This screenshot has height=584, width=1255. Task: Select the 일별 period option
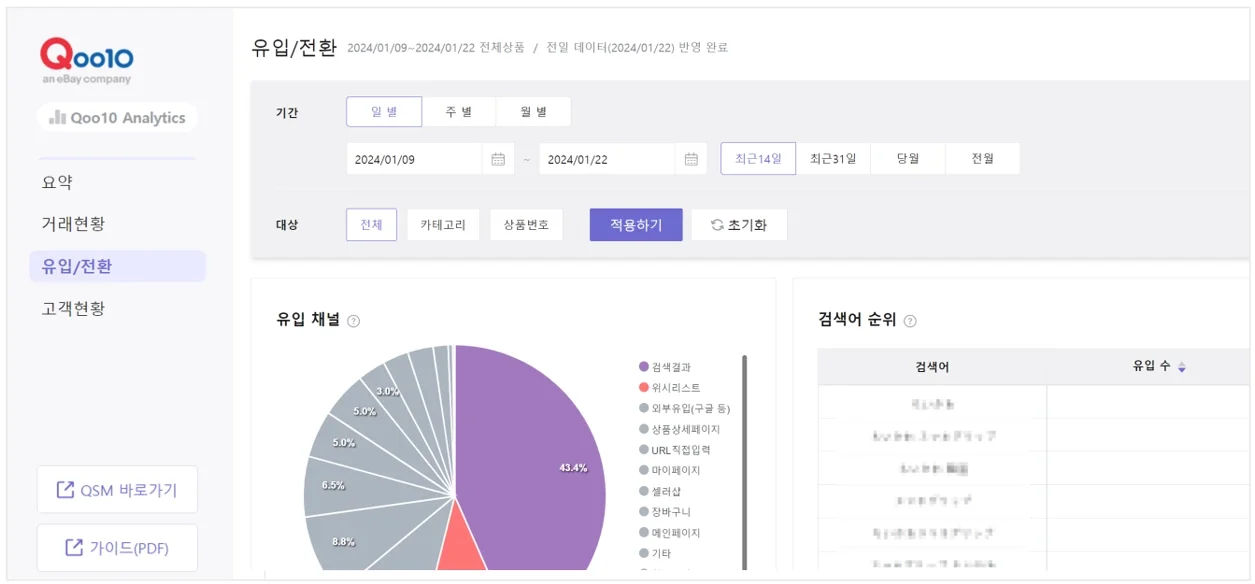tap(384, 112)
